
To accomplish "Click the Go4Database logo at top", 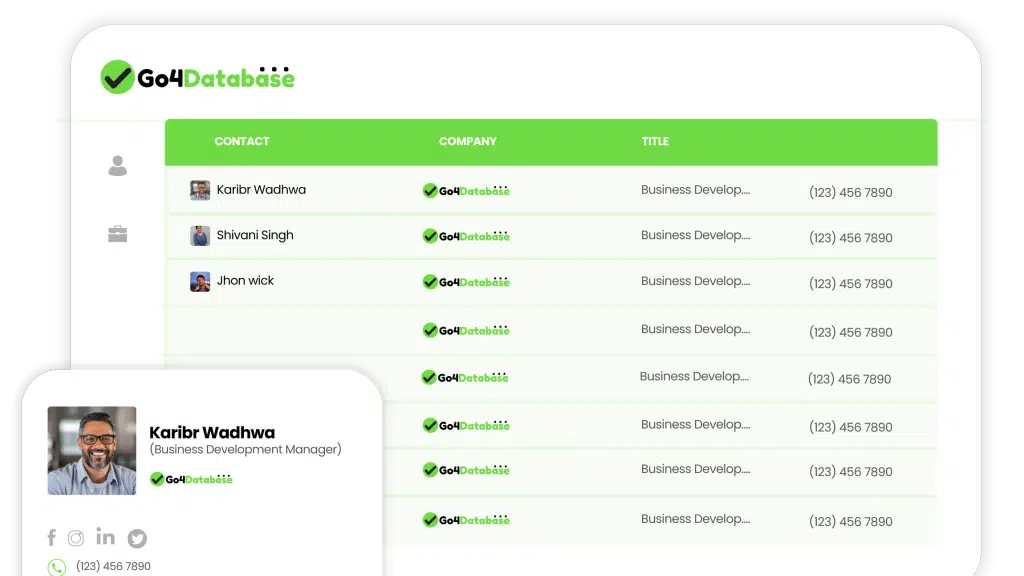I will pos(197,77).
